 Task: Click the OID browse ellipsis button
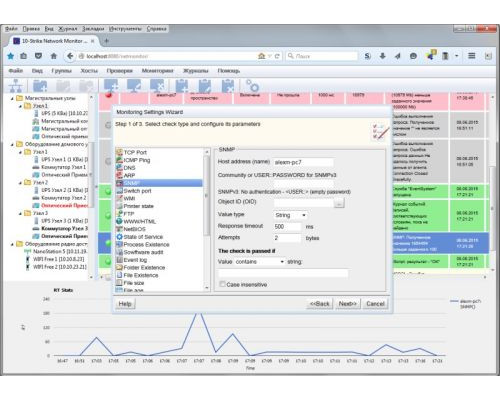pyautogui.click(x=339, y=203)
